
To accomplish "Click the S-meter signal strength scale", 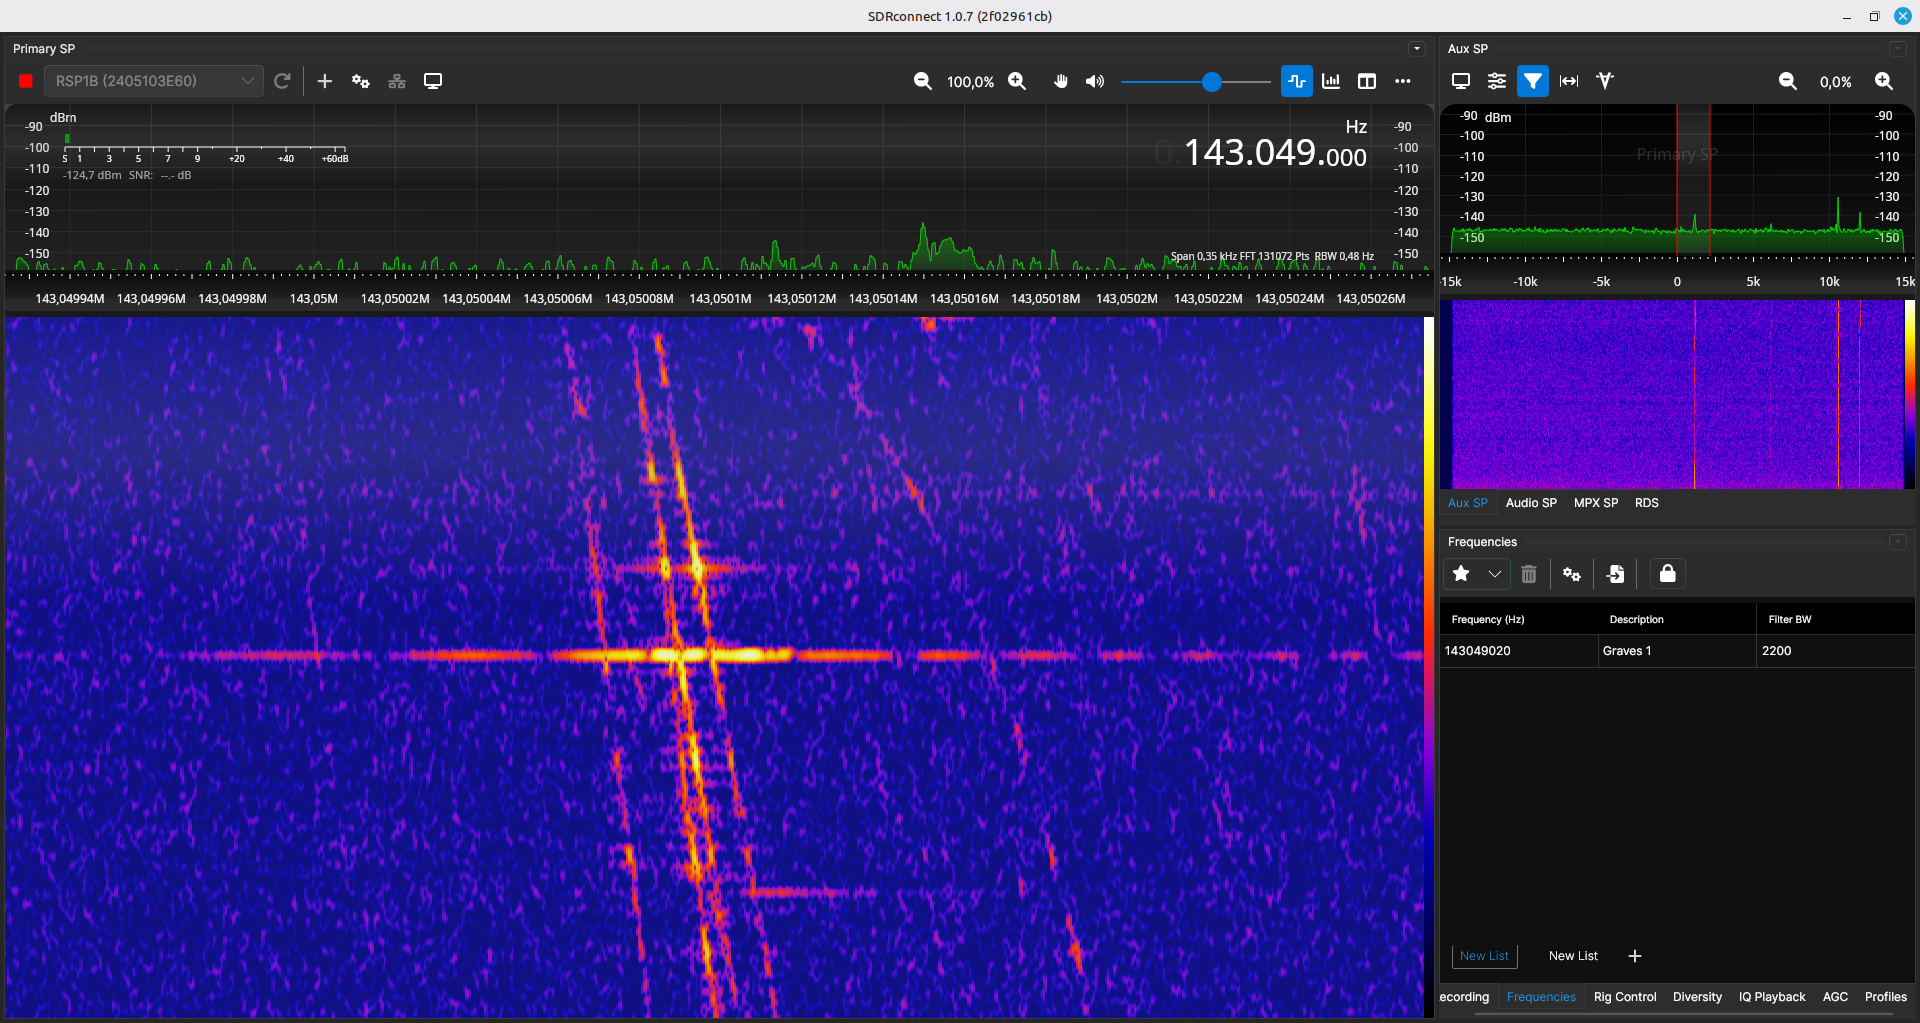I will [205, 152].
